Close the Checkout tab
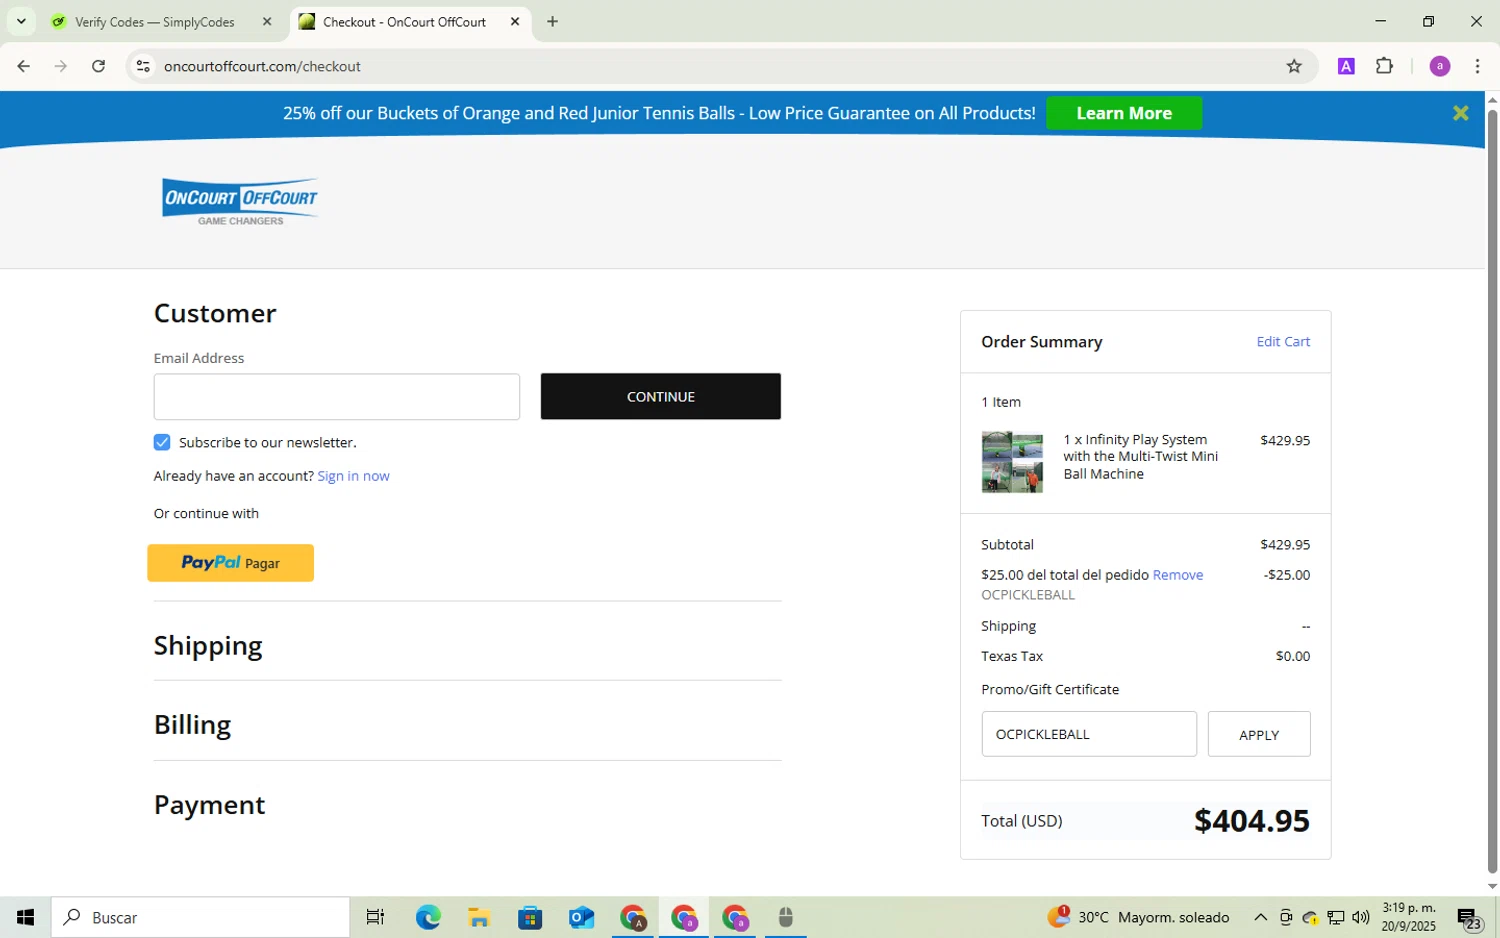The height and width of the screenshot is (938, 1500). click(x=515, y=22)
